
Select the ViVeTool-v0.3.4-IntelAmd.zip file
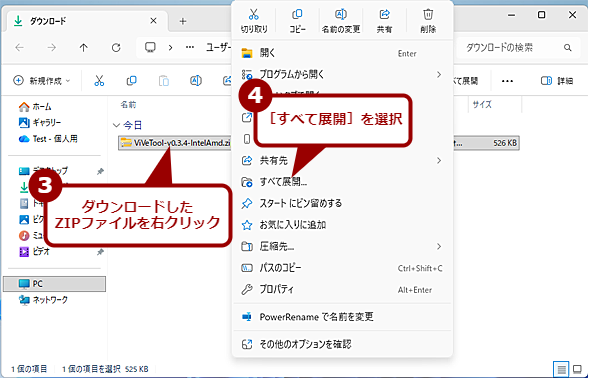click(x=175, y=143)
